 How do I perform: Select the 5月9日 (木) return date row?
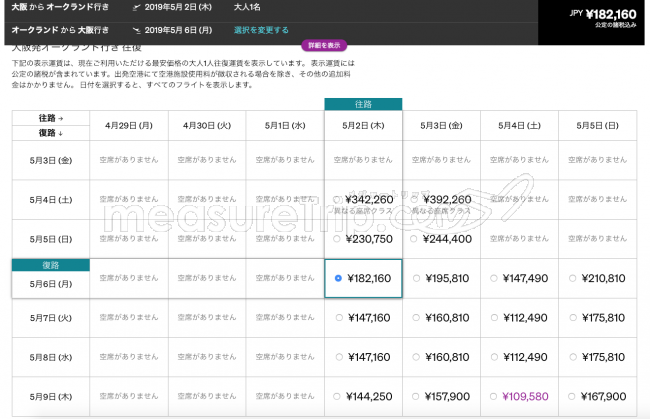pos(51,397)
